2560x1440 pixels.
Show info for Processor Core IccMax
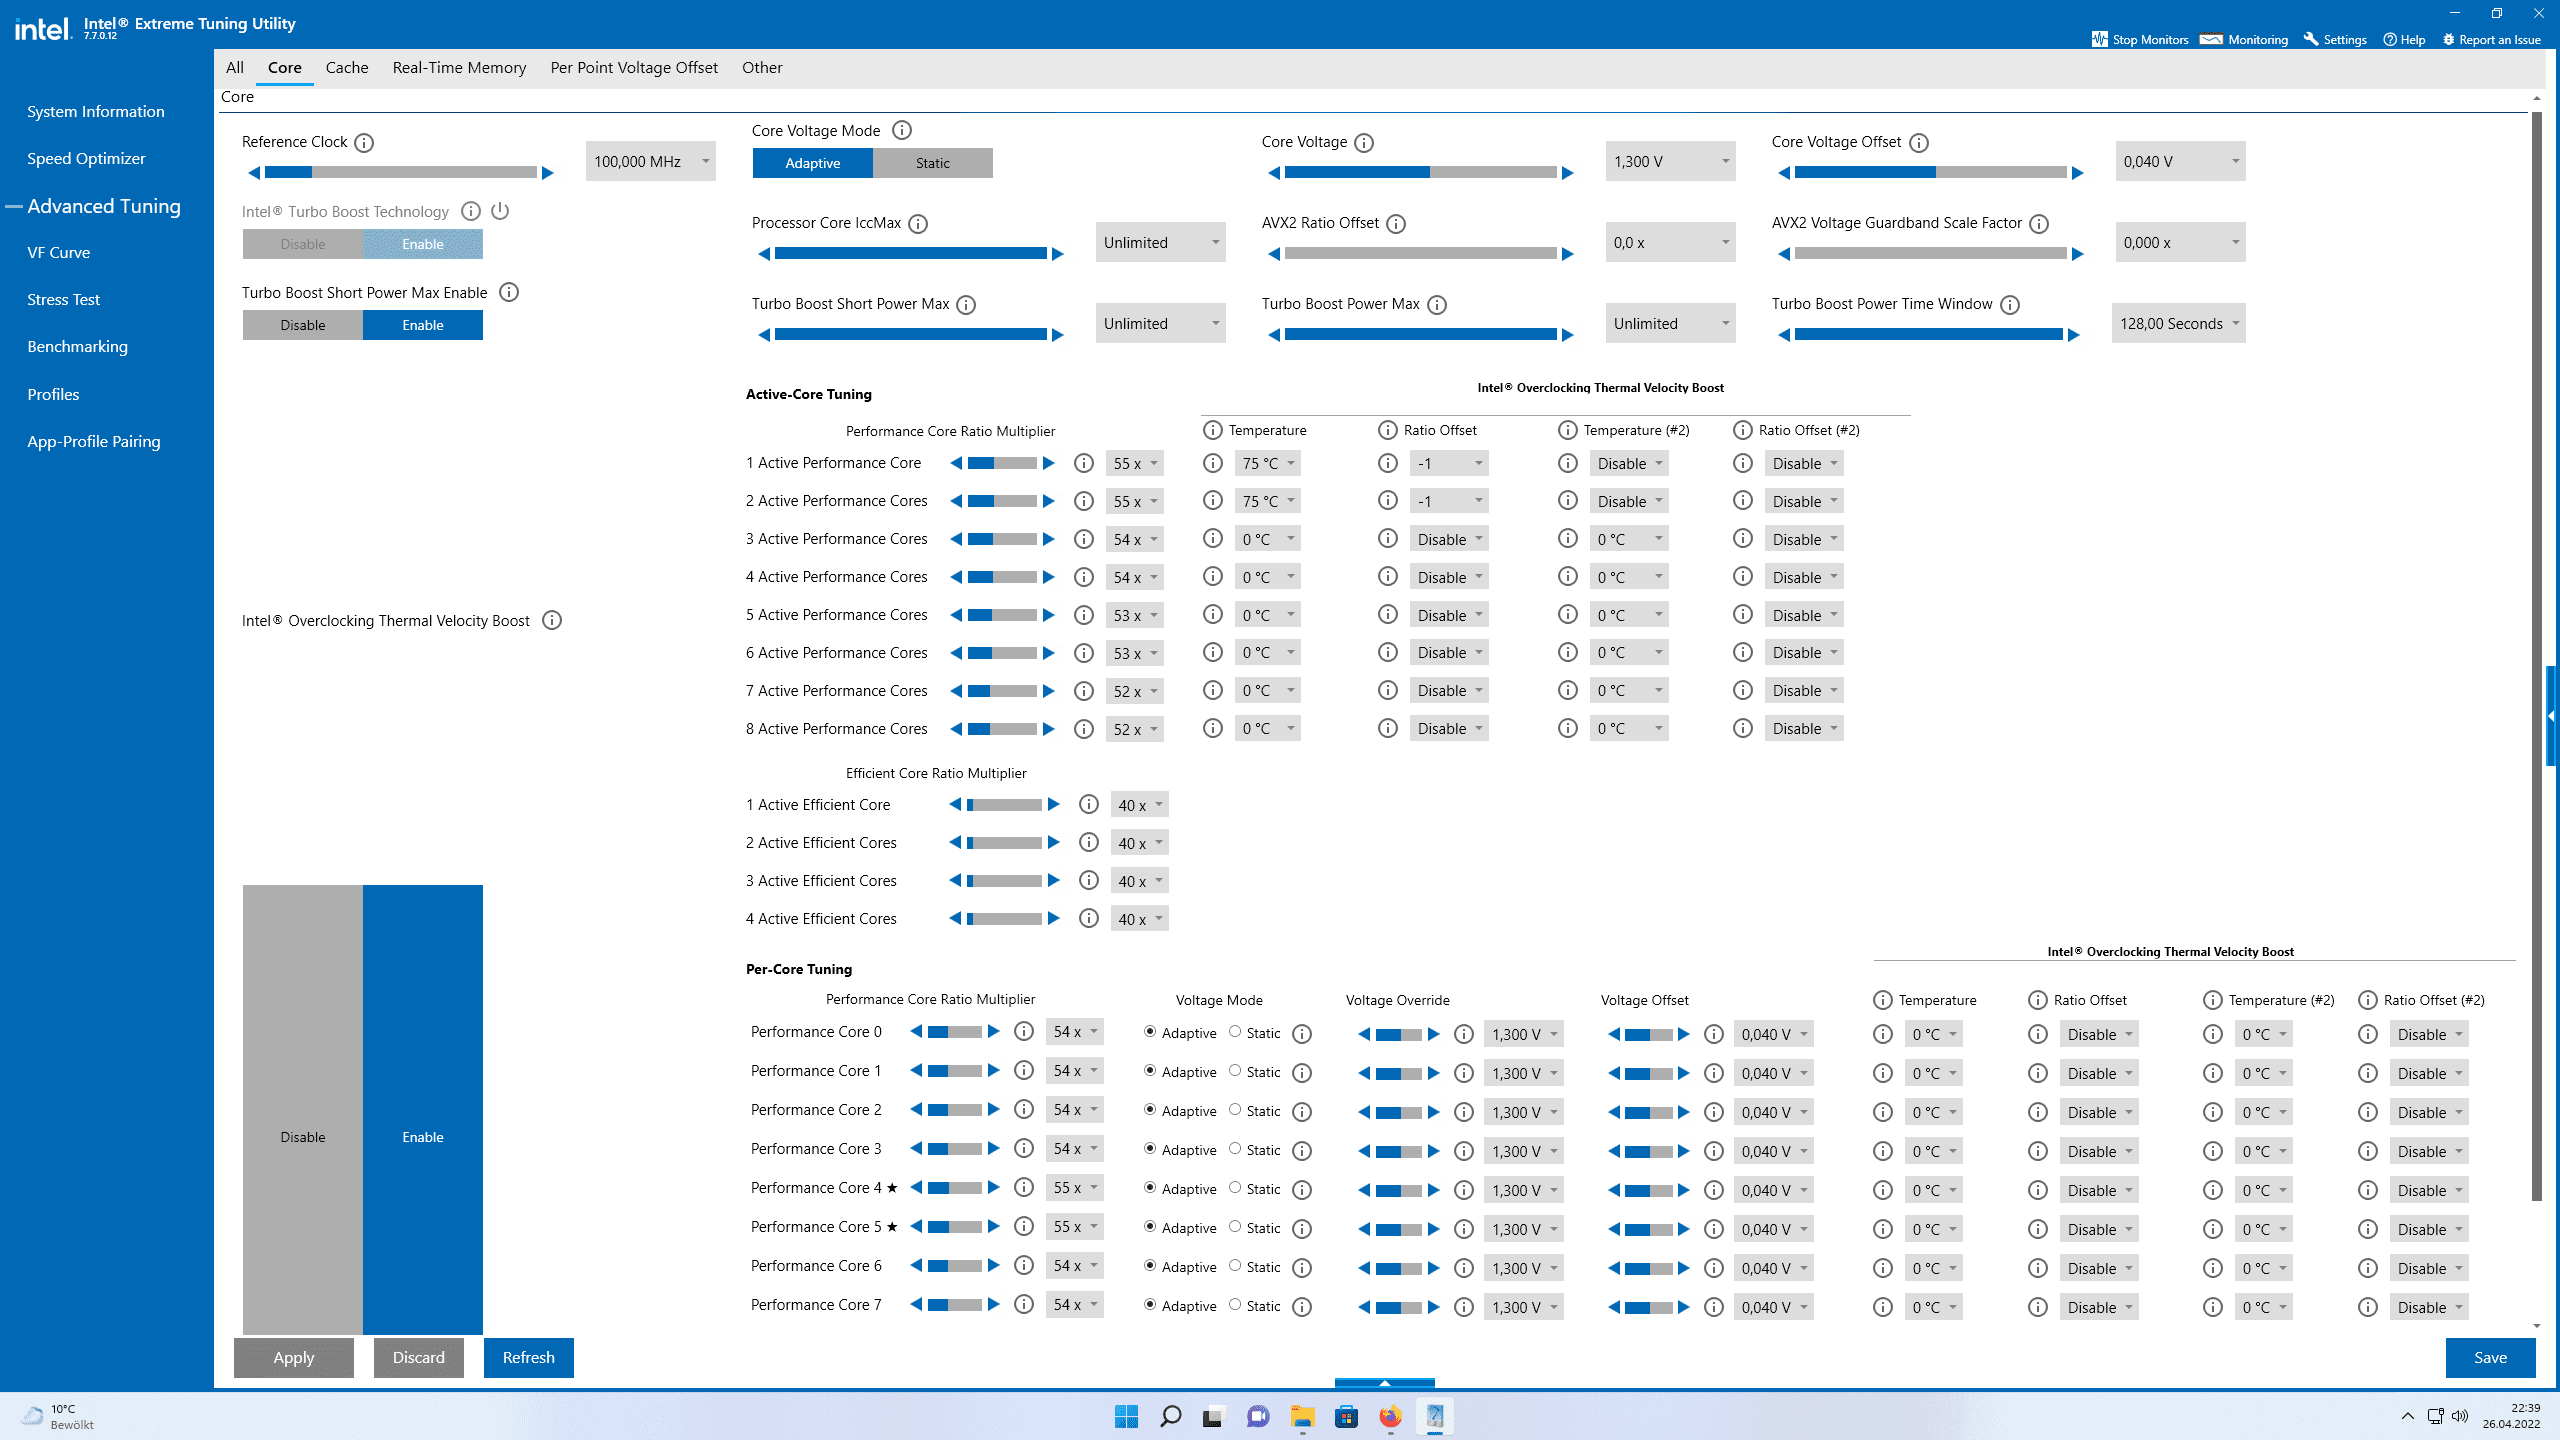(x=918, y=224)
